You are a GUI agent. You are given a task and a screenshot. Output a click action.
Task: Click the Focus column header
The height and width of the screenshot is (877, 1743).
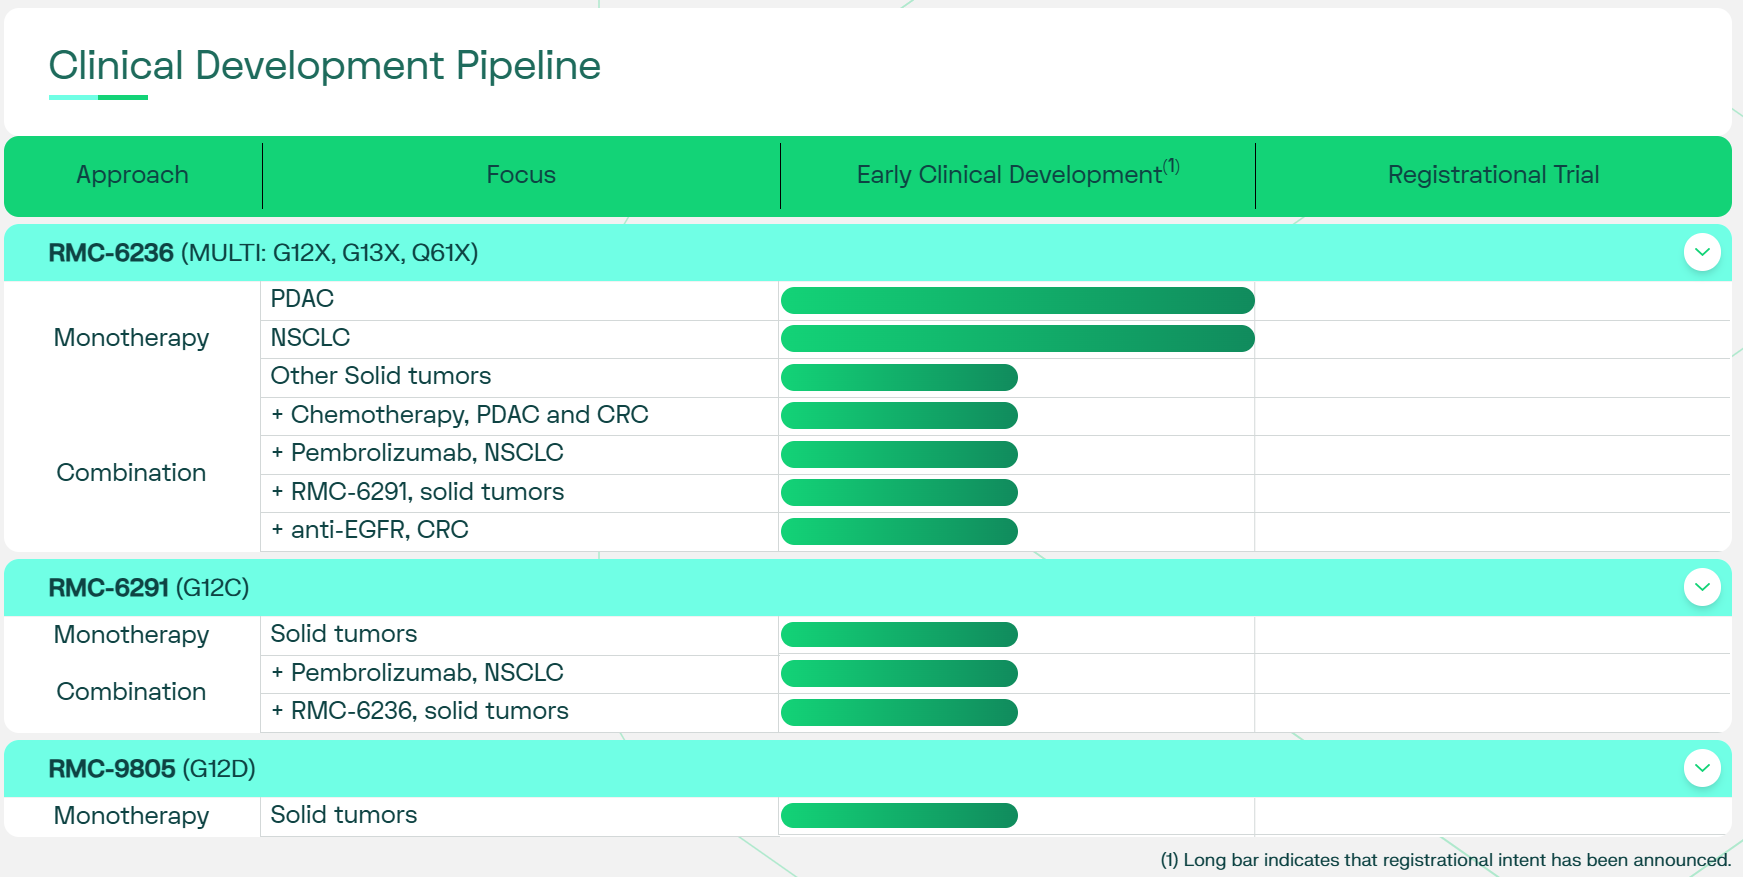point(521,175)
